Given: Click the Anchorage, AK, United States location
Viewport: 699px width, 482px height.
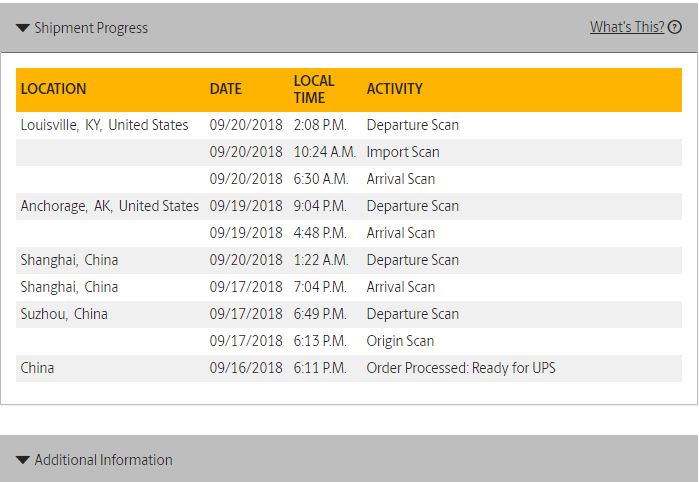Looking at the screenshot, I should 110,206.
